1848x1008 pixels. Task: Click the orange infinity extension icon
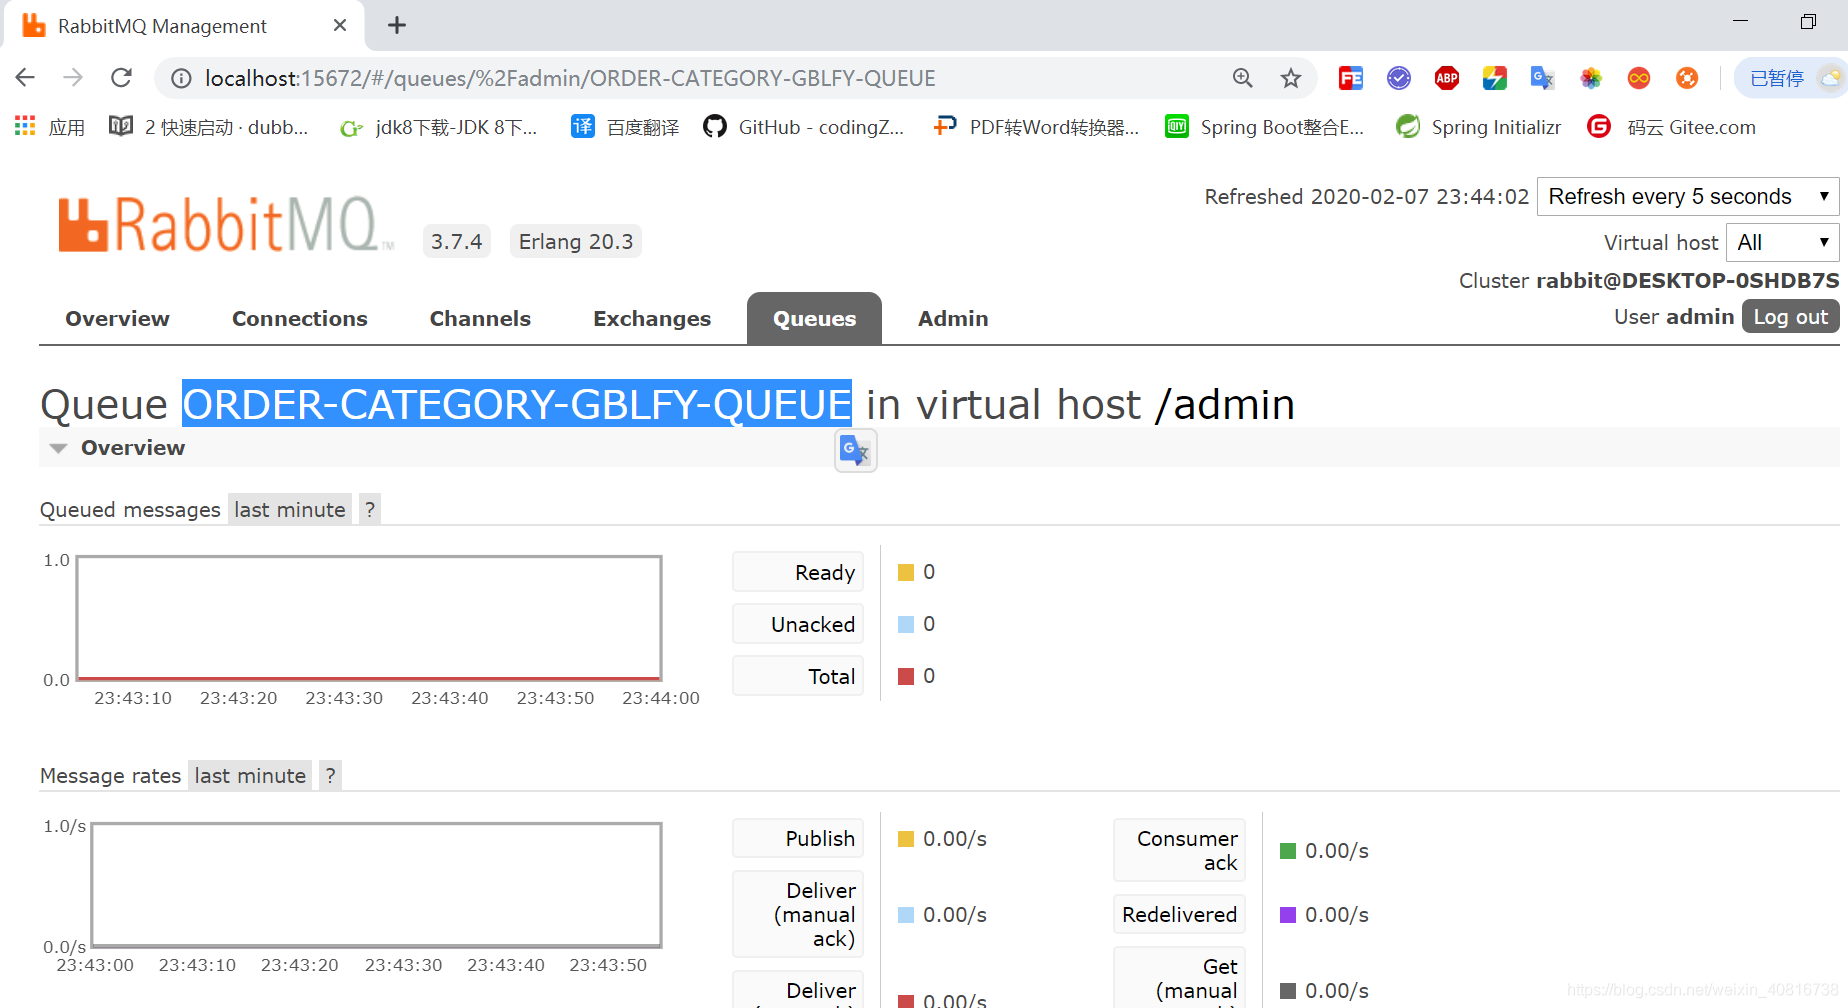click(x=1639, y=78)
